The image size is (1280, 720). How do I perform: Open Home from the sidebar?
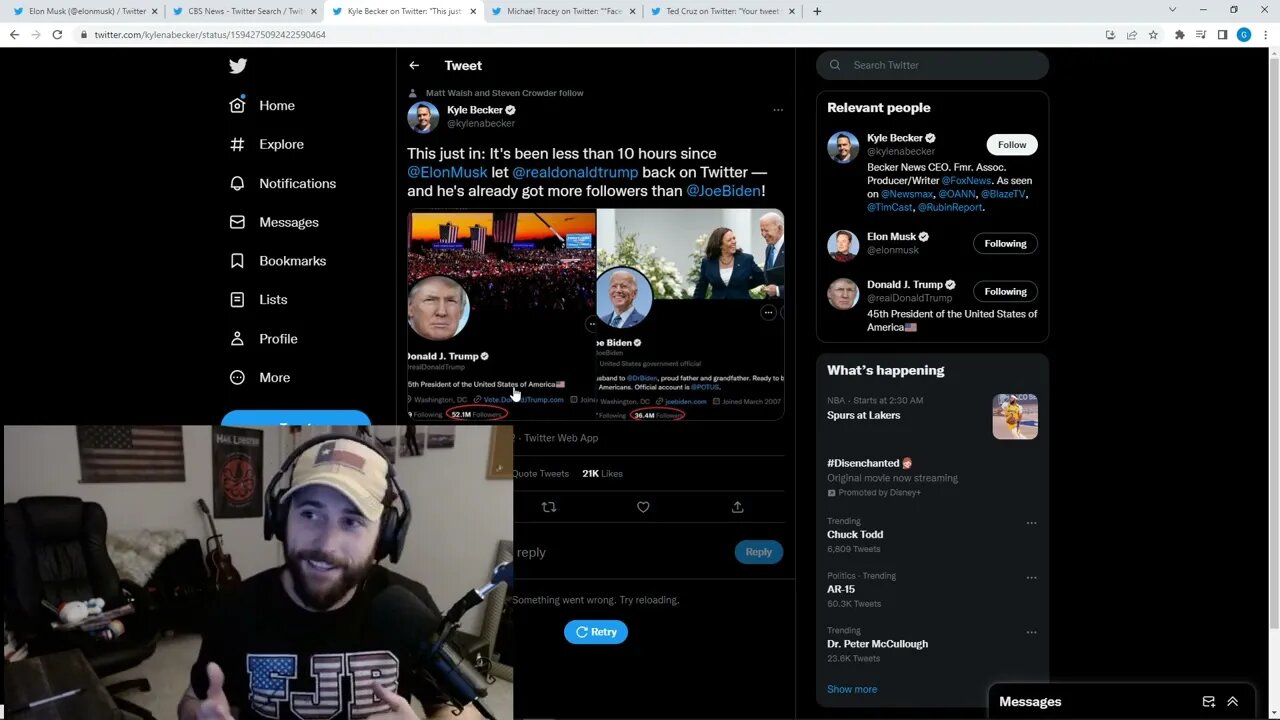pyautogui.click(x=262, y=105)
